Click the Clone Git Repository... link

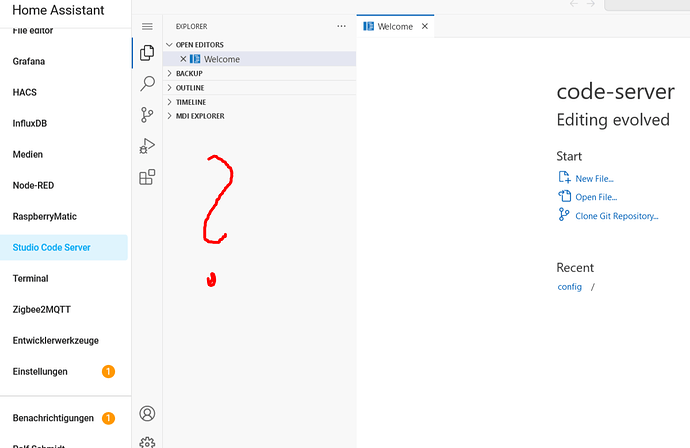[x=617, y=216]
